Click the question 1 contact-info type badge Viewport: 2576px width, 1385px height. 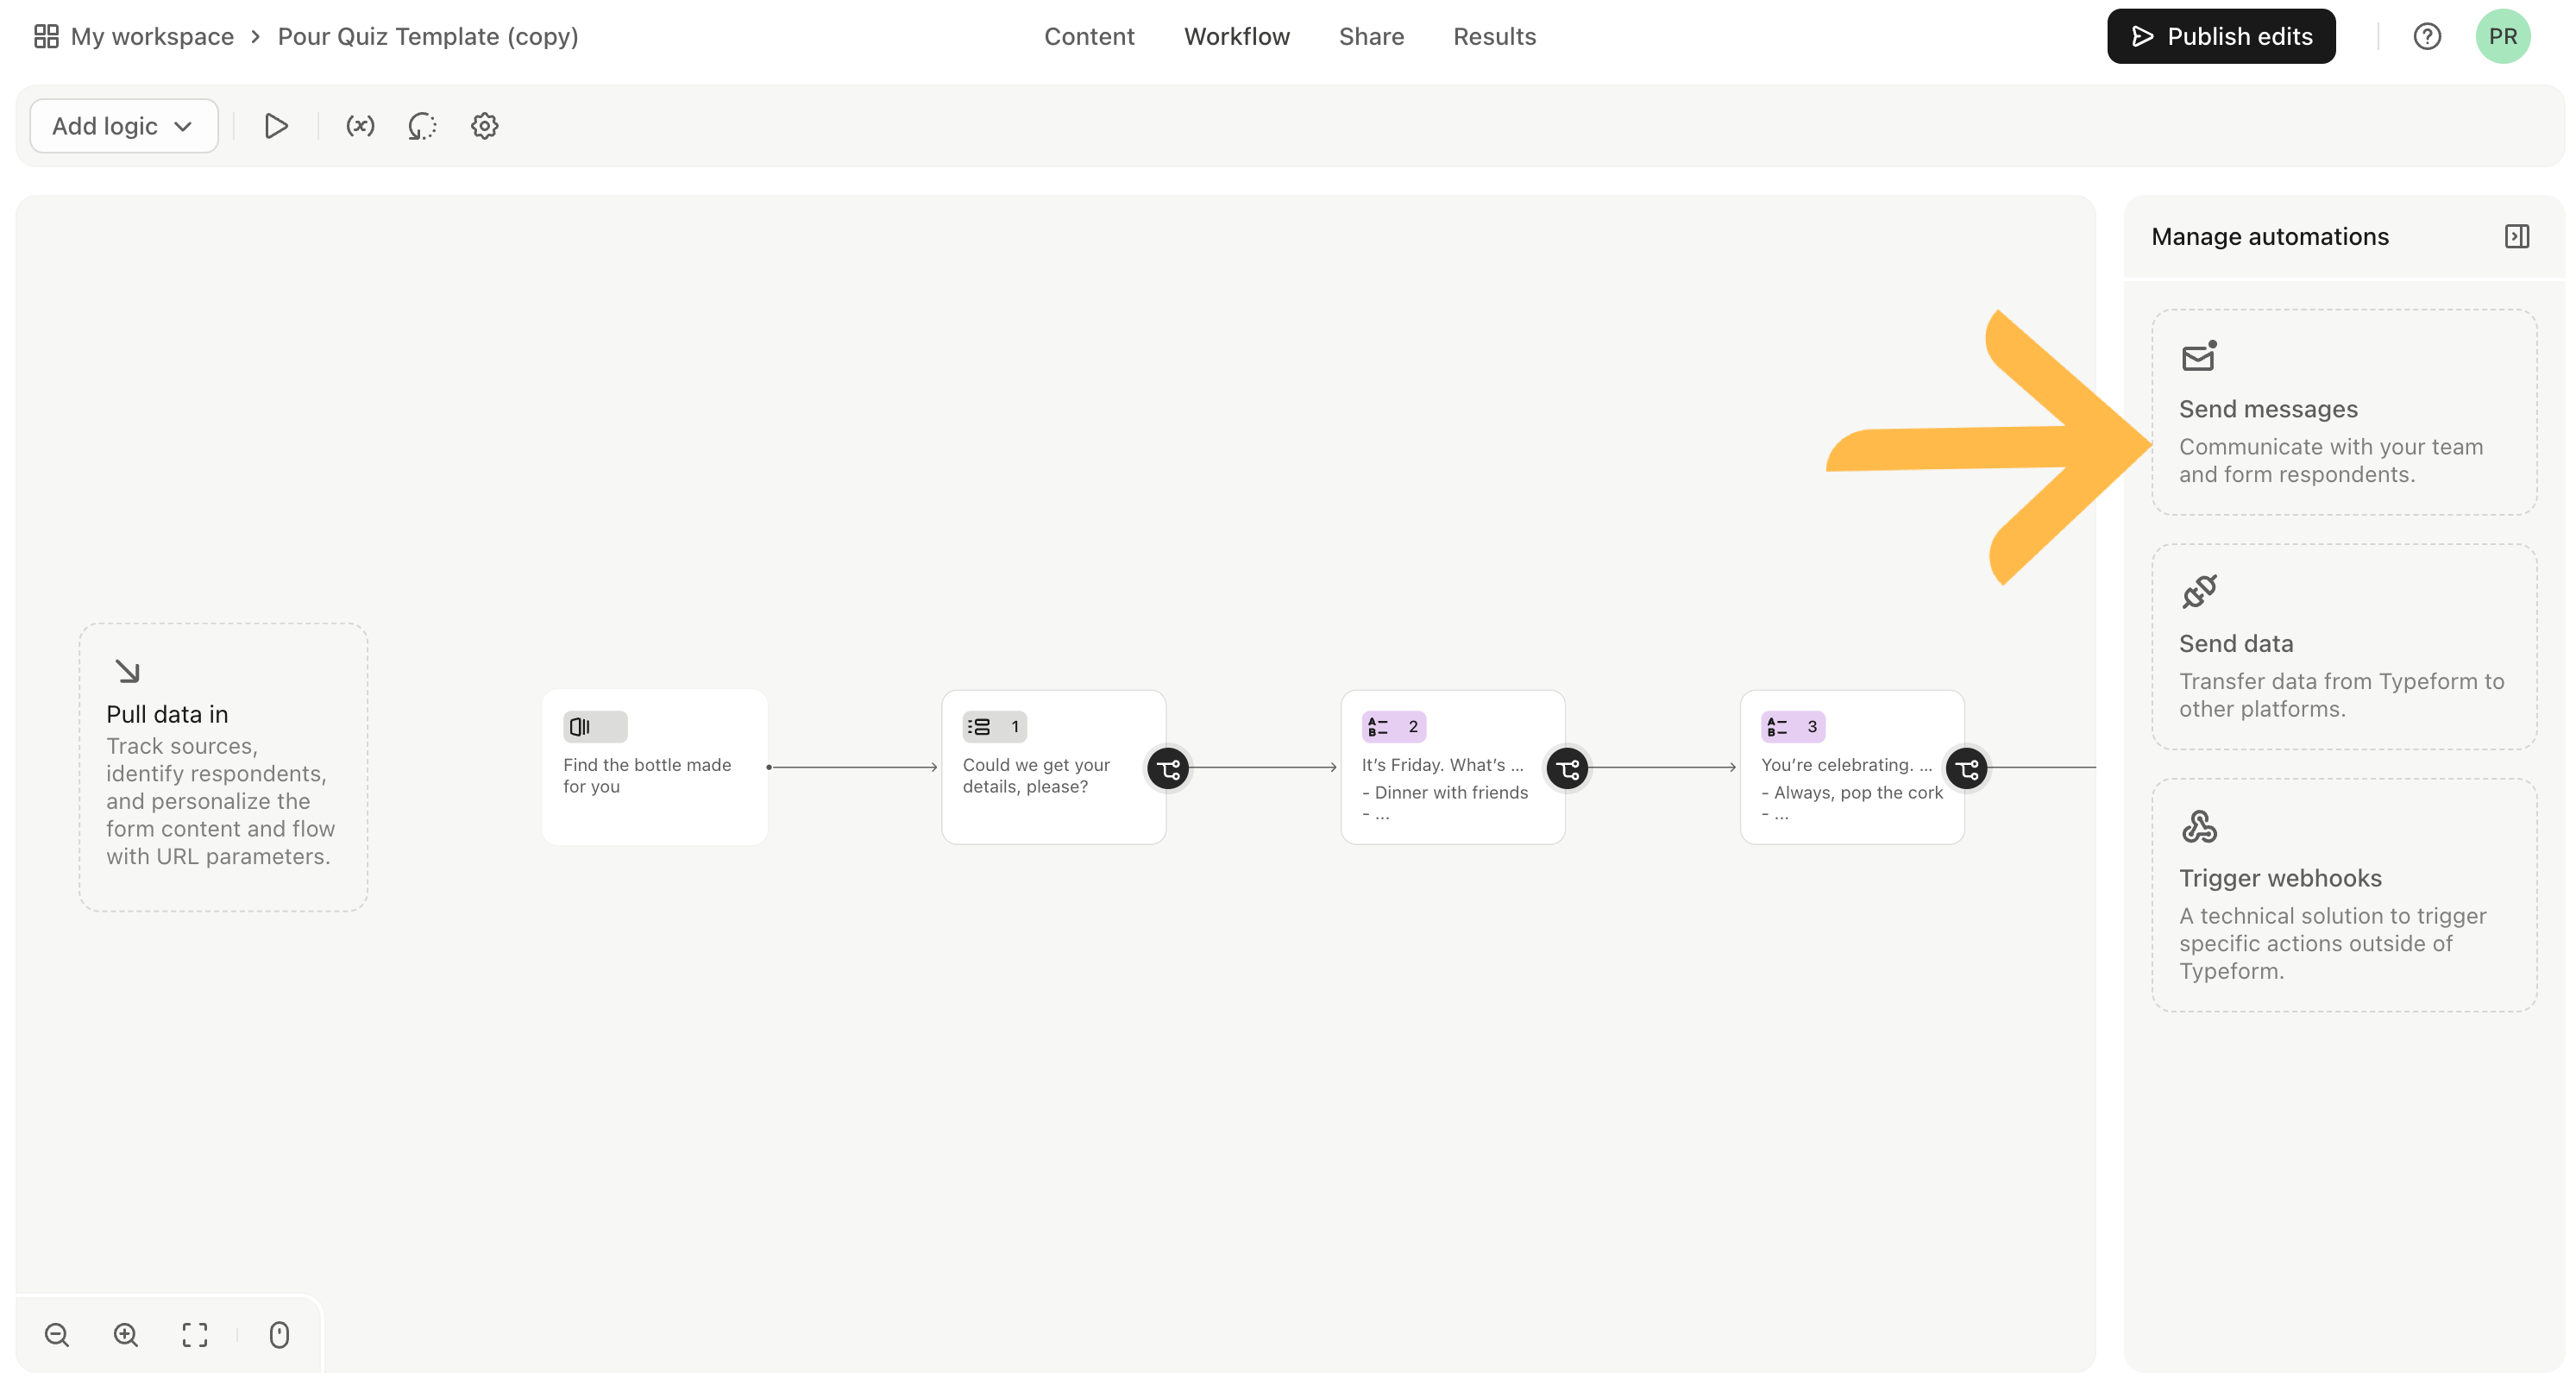tap(994, 727)
